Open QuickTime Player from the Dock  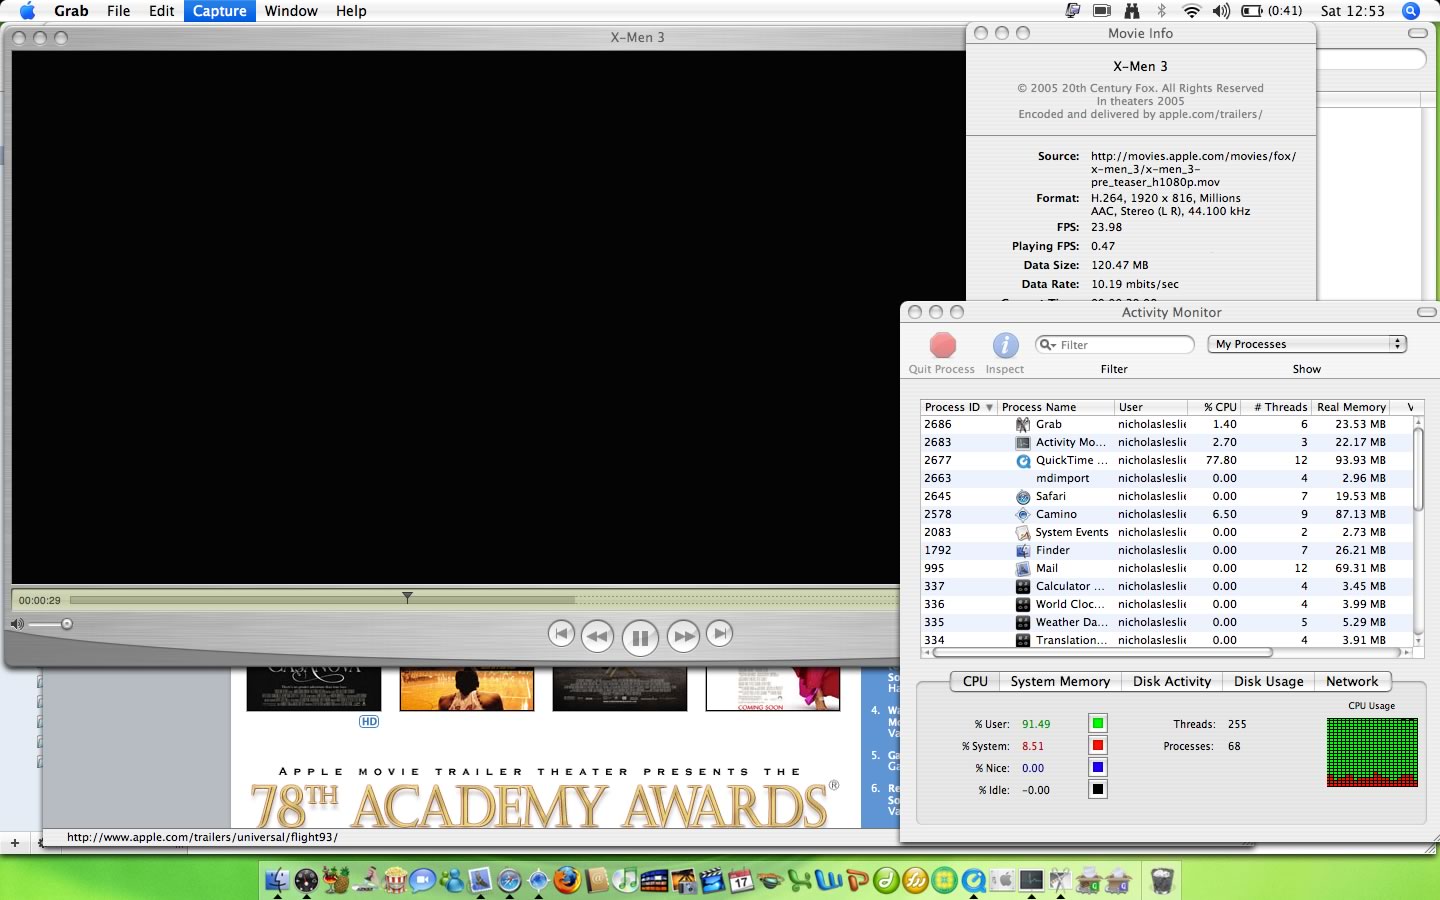coord(972,881)
